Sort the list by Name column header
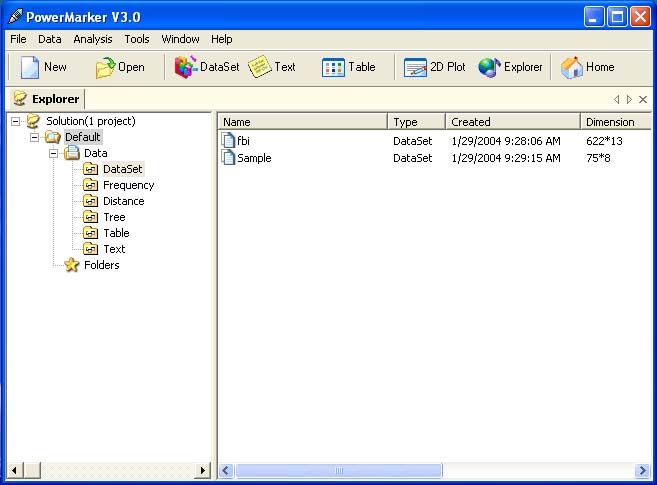 (x=303, y=122)
